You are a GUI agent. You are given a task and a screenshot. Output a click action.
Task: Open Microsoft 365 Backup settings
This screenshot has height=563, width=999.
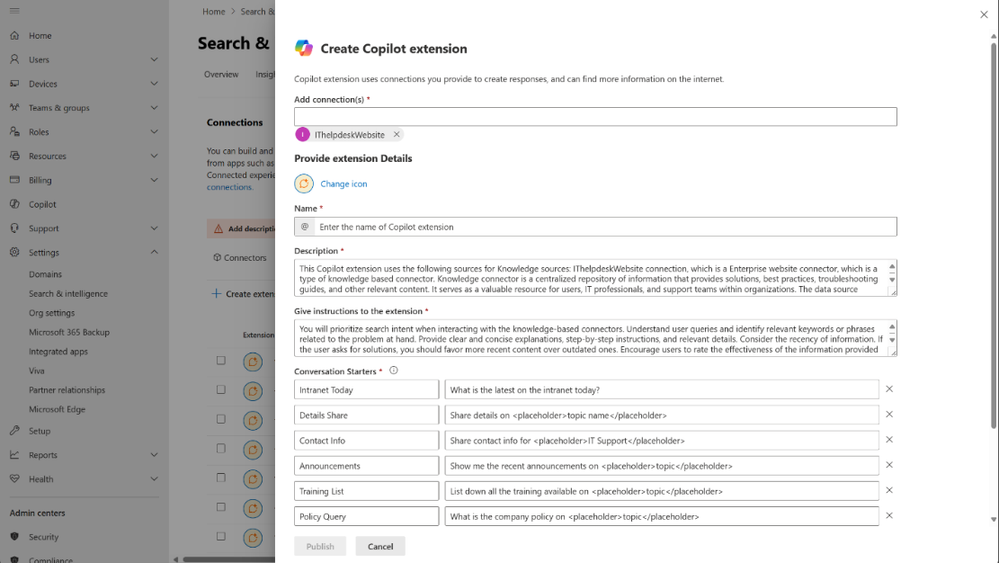pos(69,332)
